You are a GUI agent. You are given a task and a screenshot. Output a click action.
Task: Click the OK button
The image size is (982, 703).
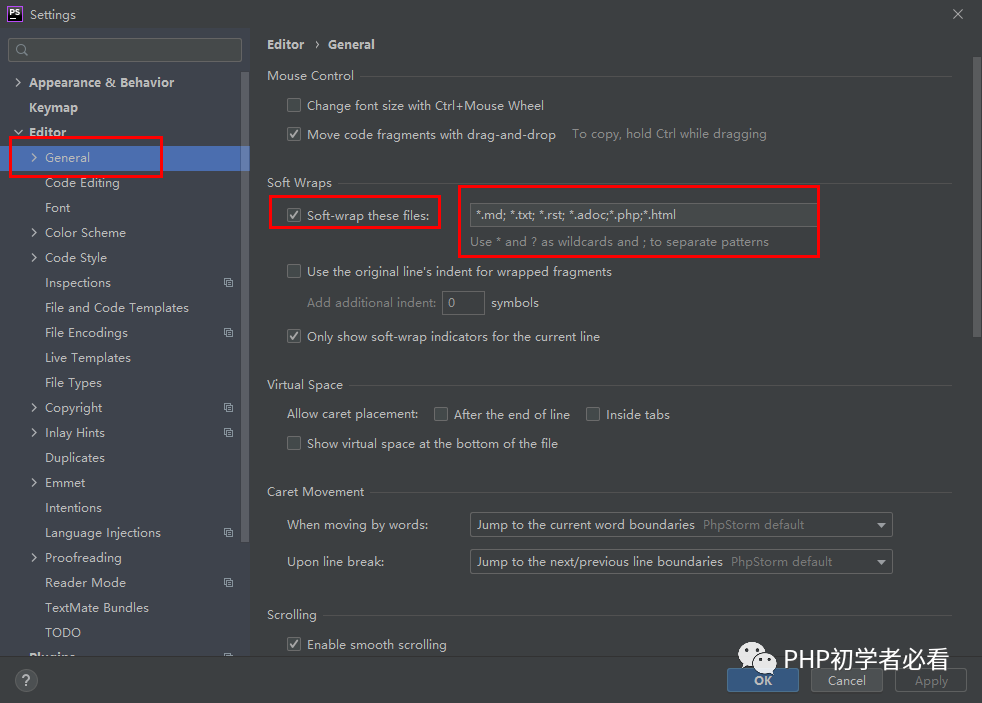[x=763, y=680]
